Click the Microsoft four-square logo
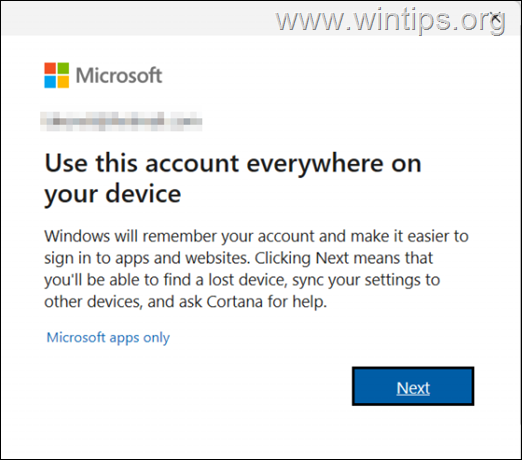Viewport: 522px width, 460px height. 57,75
